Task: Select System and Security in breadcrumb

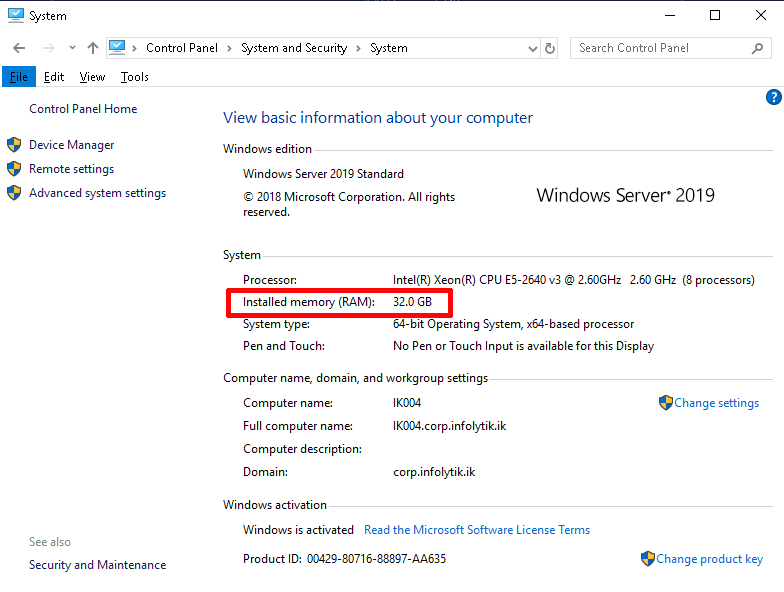Action: coord(294,48)
